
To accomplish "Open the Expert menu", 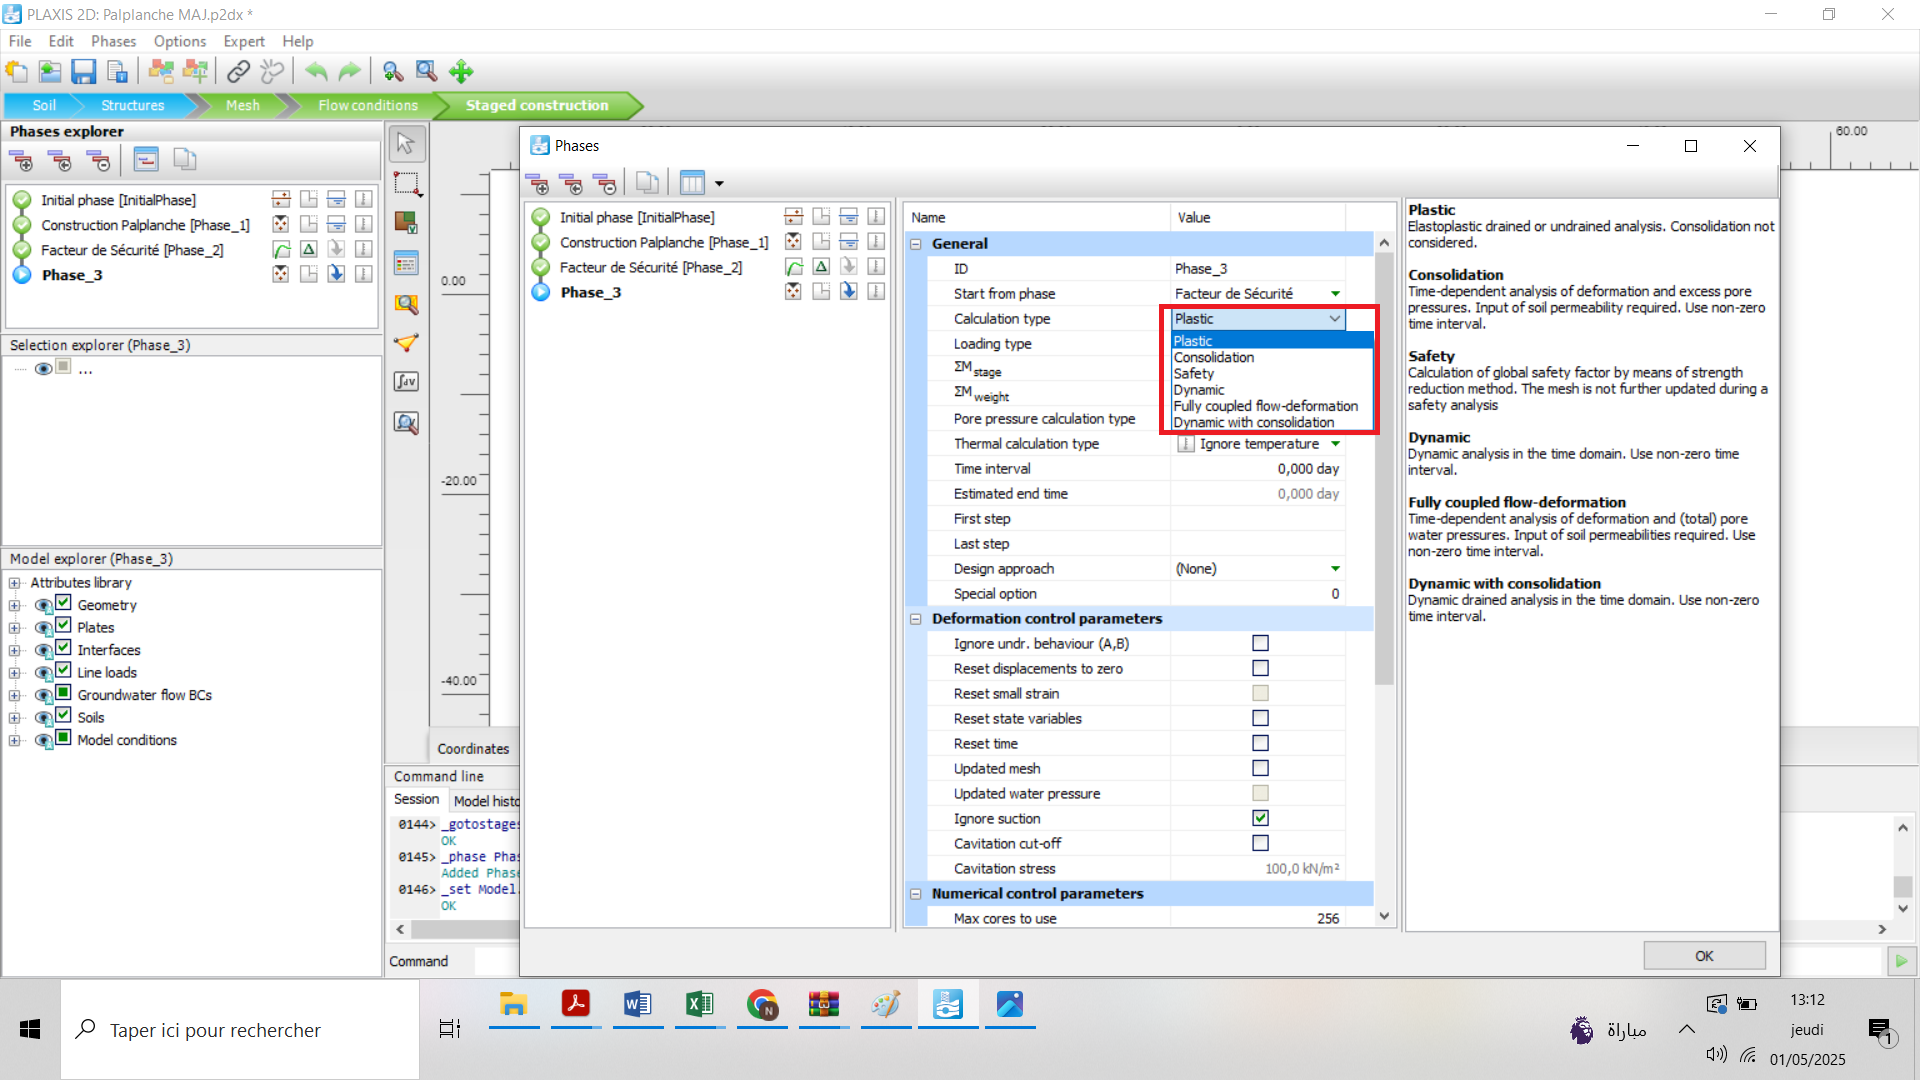I will click(244, 41).
